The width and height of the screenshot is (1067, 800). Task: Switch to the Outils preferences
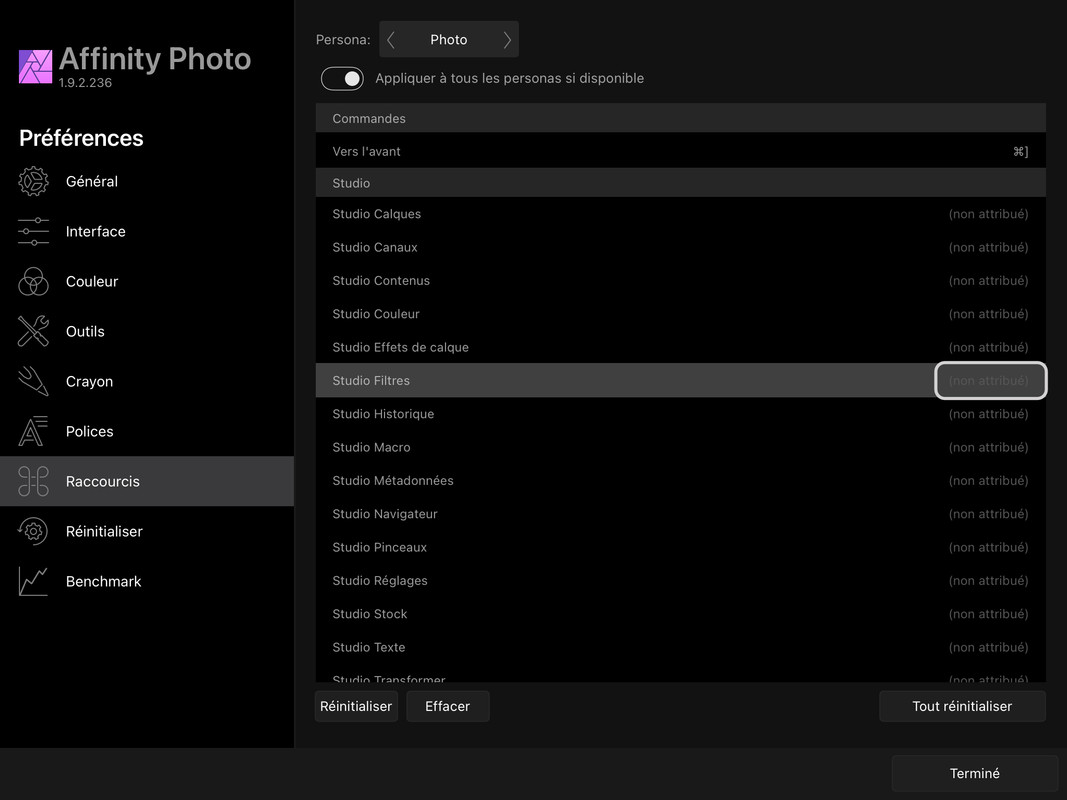(x=147, y=331)
